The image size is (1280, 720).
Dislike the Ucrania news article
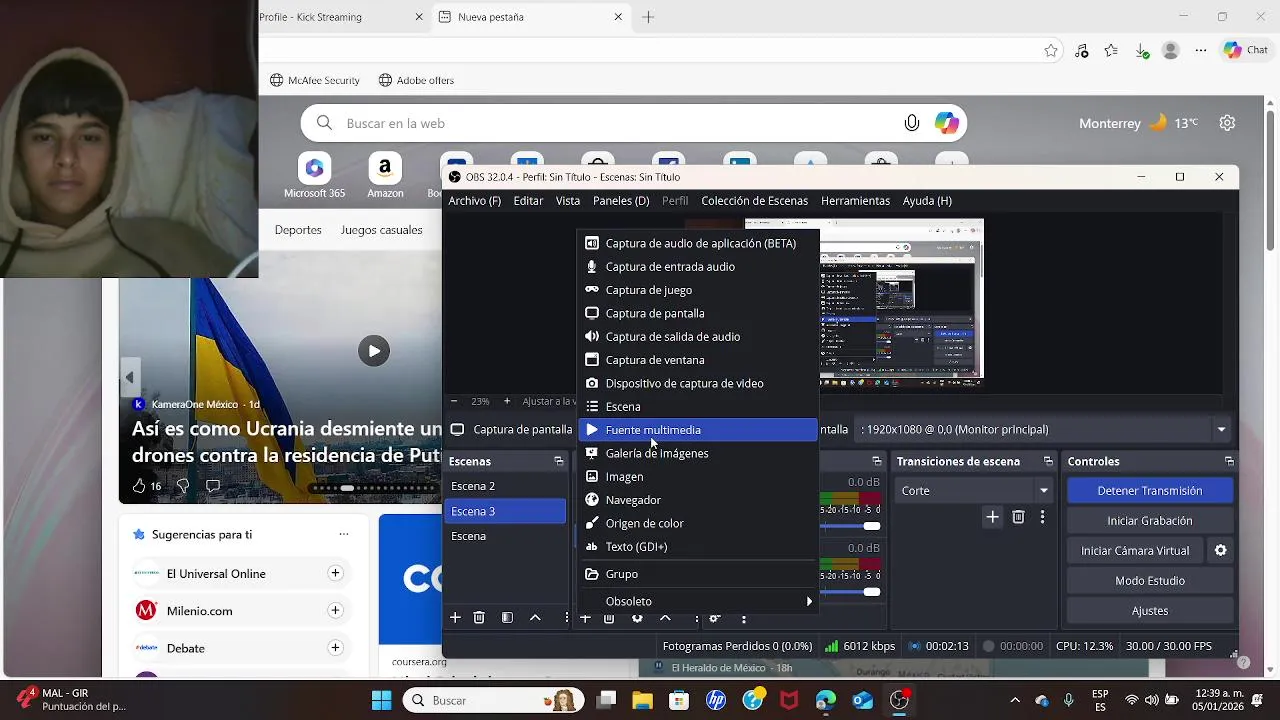point(183,486)
